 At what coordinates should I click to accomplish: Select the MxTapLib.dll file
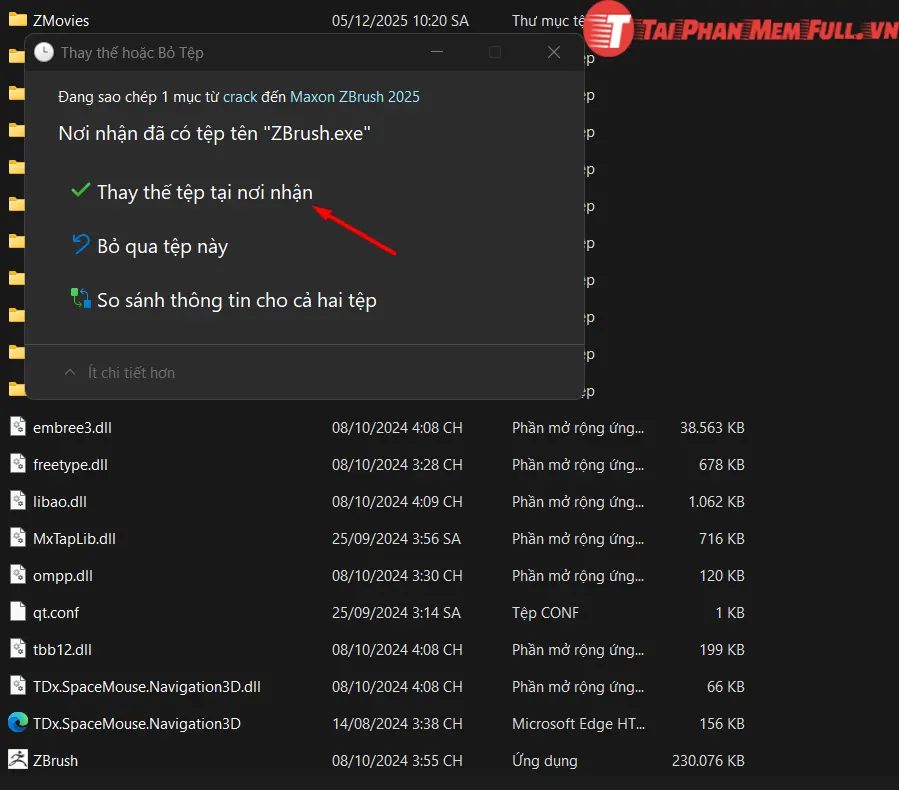click(74, 538)
